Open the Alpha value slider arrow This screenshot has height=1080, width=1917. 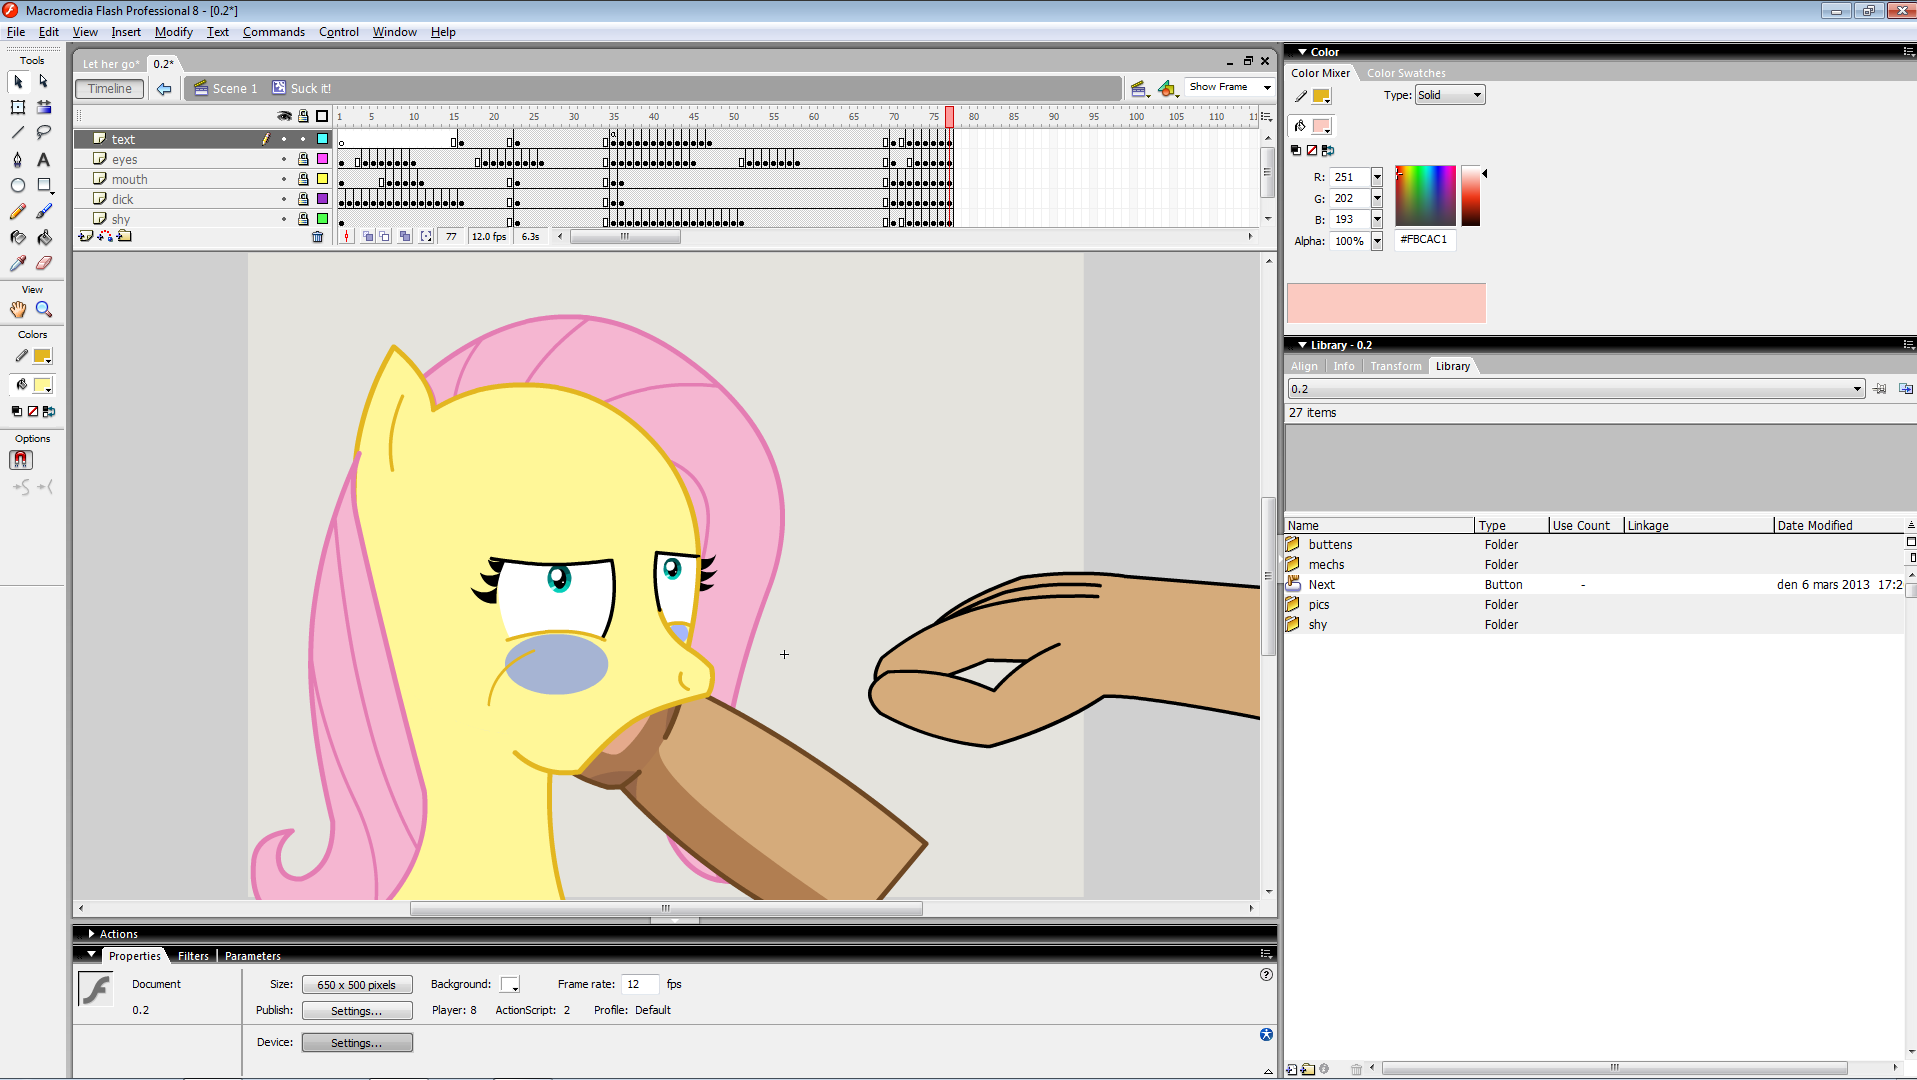(x=1377, y=241)
